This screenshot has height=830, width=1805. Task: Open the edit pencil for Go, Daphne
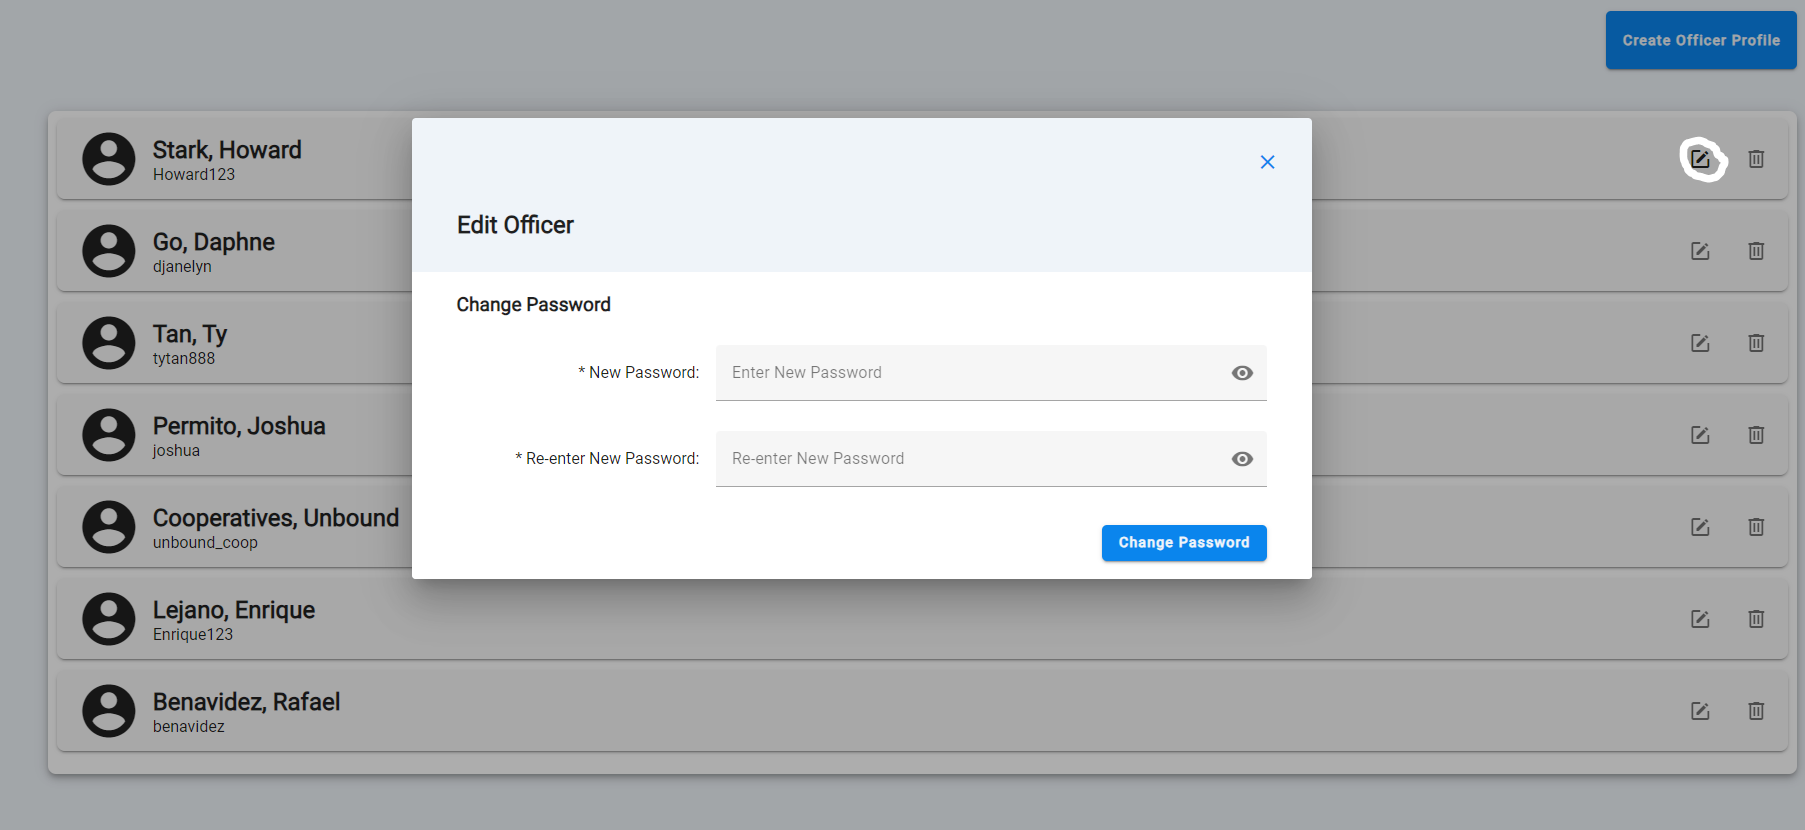(x=1700, y=251)
